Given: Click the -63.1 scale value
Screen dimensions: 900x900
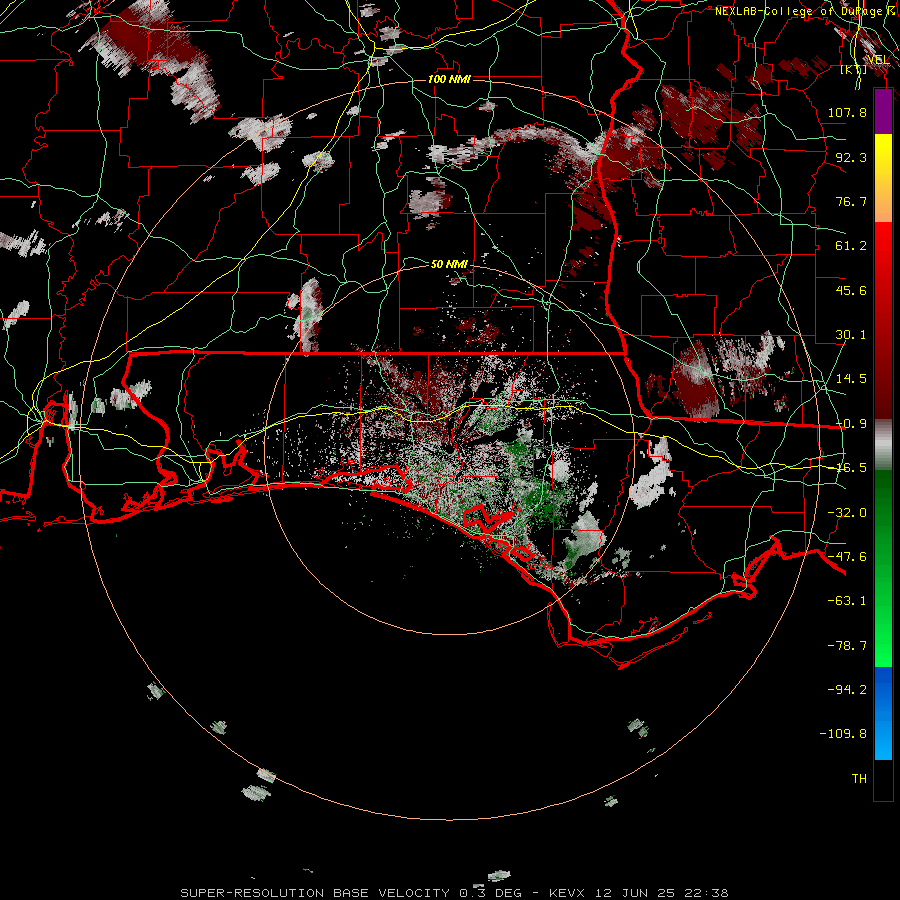Looking at the screenshot, I should pos(847,601).
